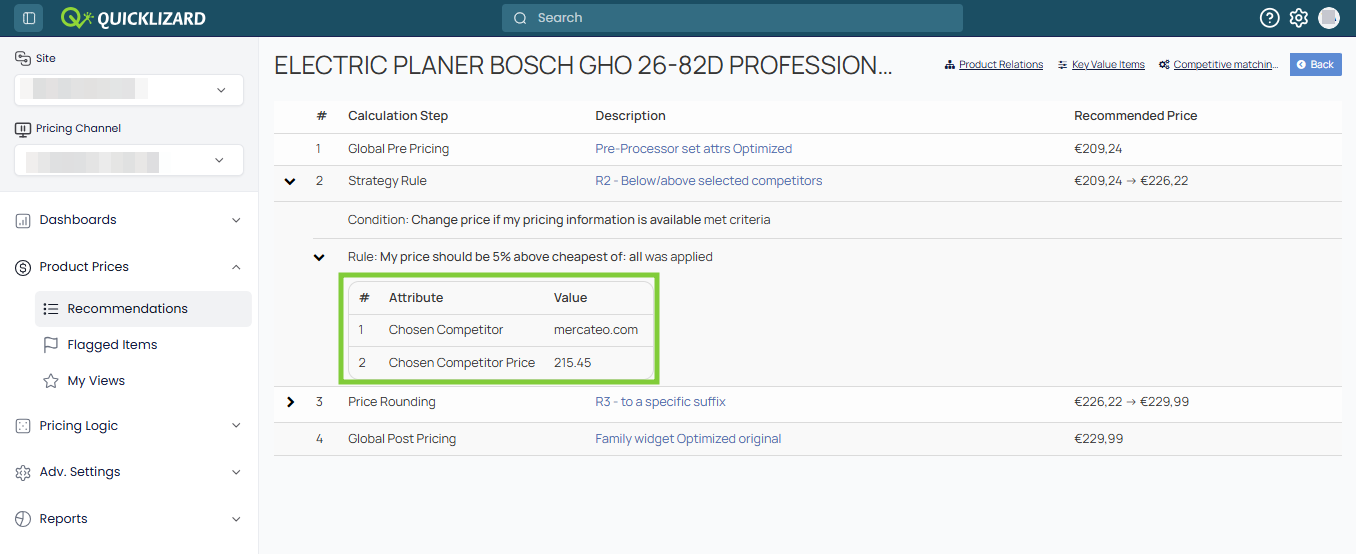
Task: Click the QuickLizard logo
Action: pyautogui.click(x=133, y=18)
